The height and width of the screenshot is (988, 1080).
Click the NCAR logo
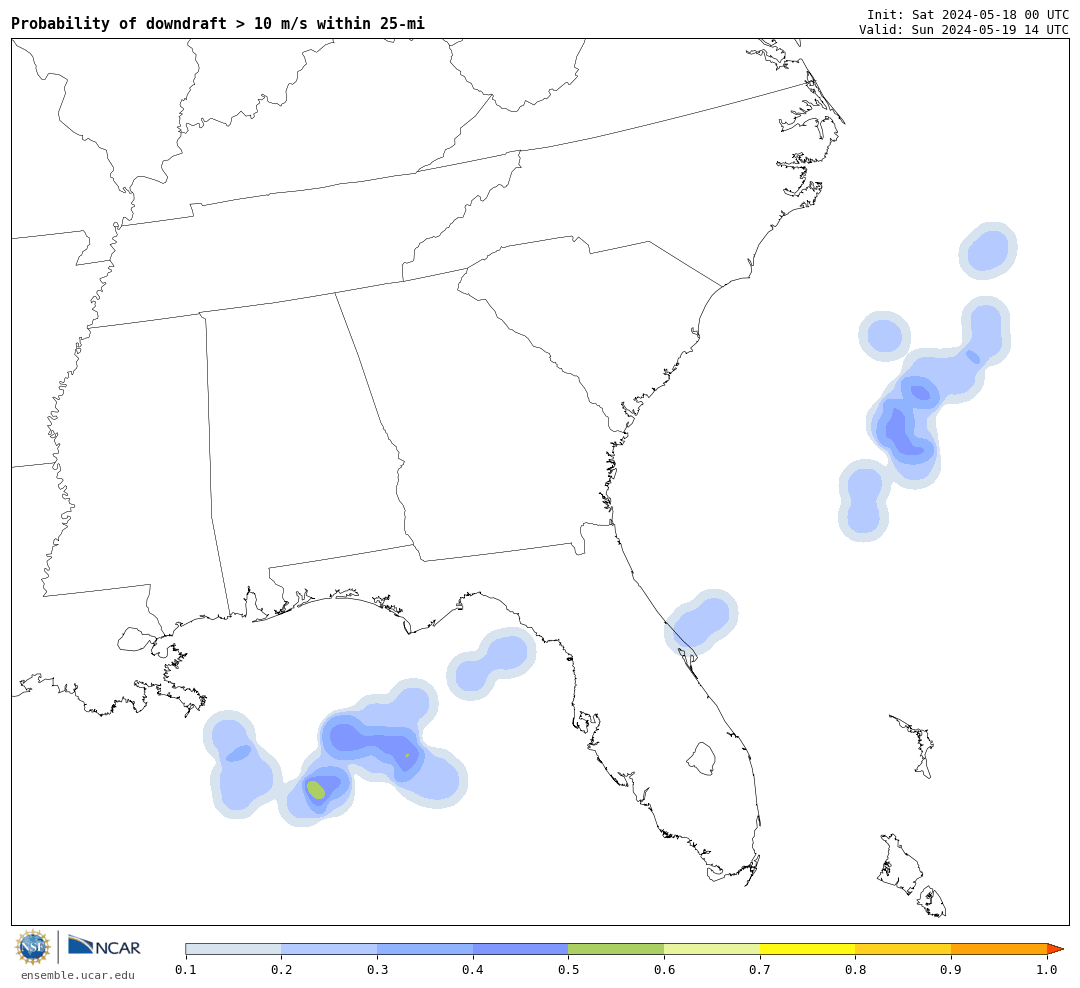click(104, 946)
